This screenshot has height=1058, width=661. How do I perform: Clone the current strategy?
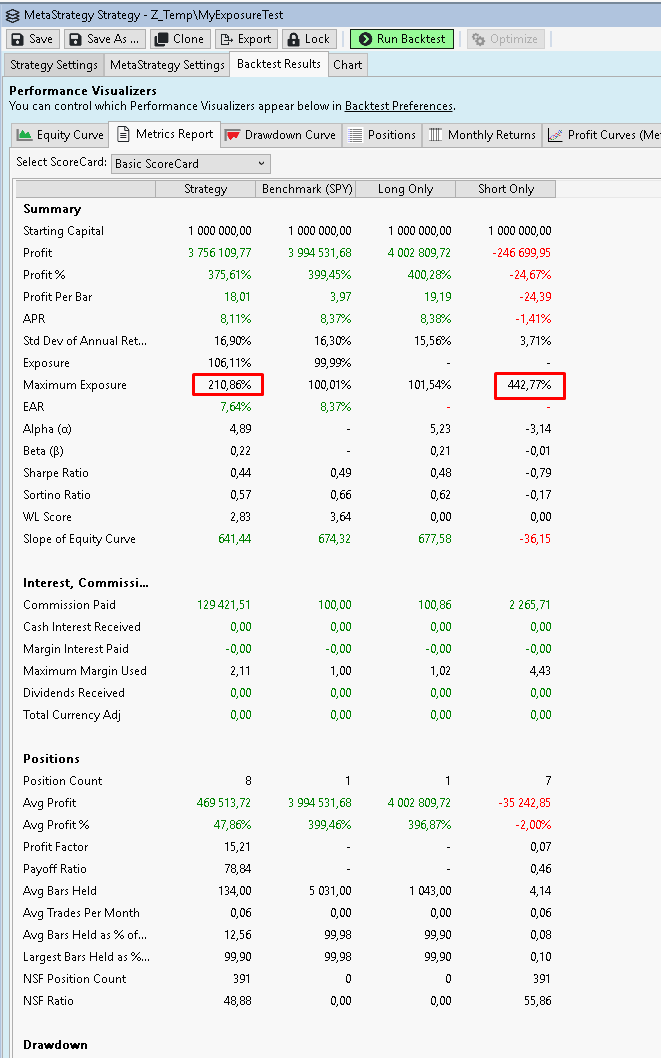pyautogui.click(x=179, y=39)
